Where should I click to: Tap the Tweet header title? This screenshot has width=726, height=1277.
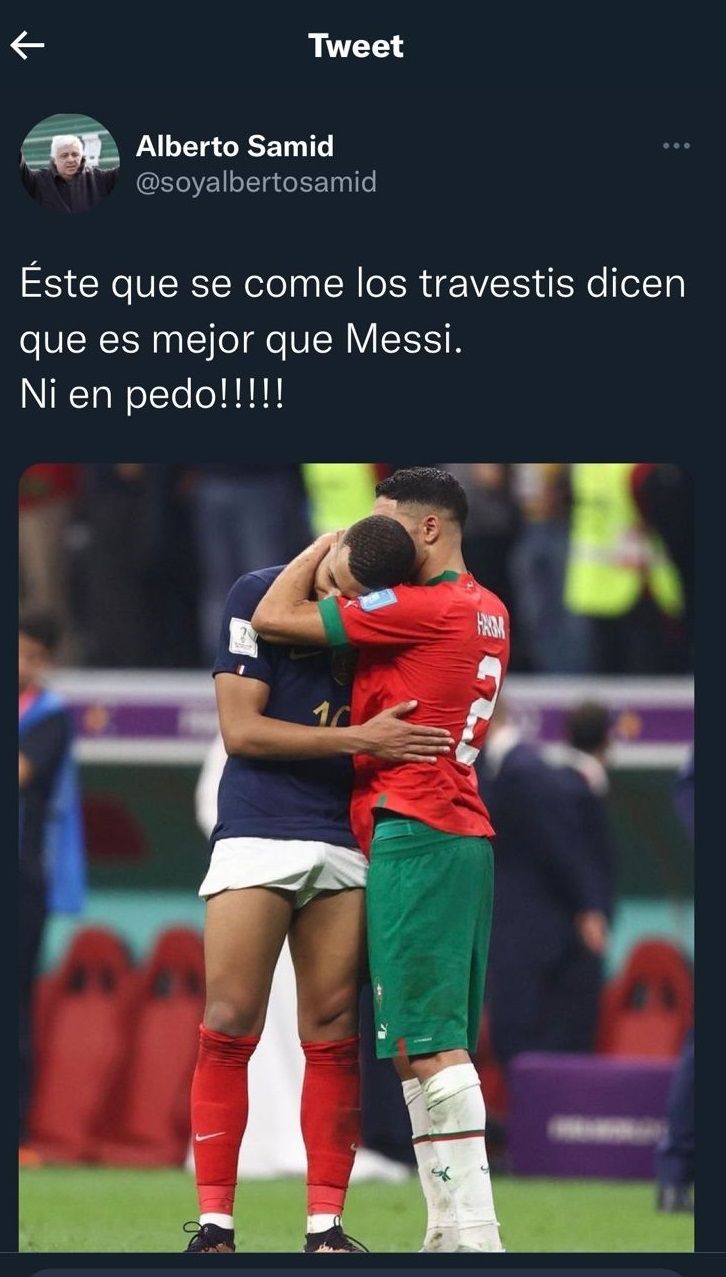pyautogui.click(x=356, y=45)
